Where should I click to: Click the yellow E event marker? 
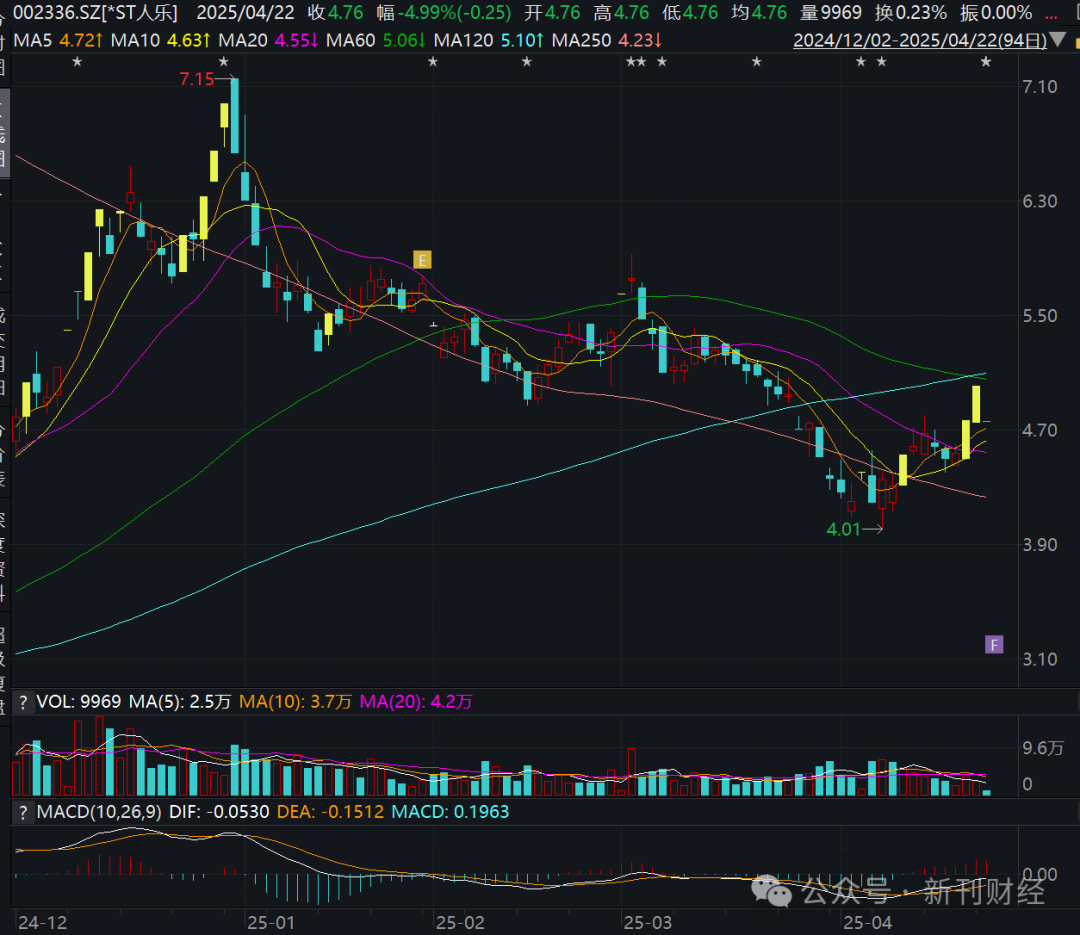click(x=422, y=260)
